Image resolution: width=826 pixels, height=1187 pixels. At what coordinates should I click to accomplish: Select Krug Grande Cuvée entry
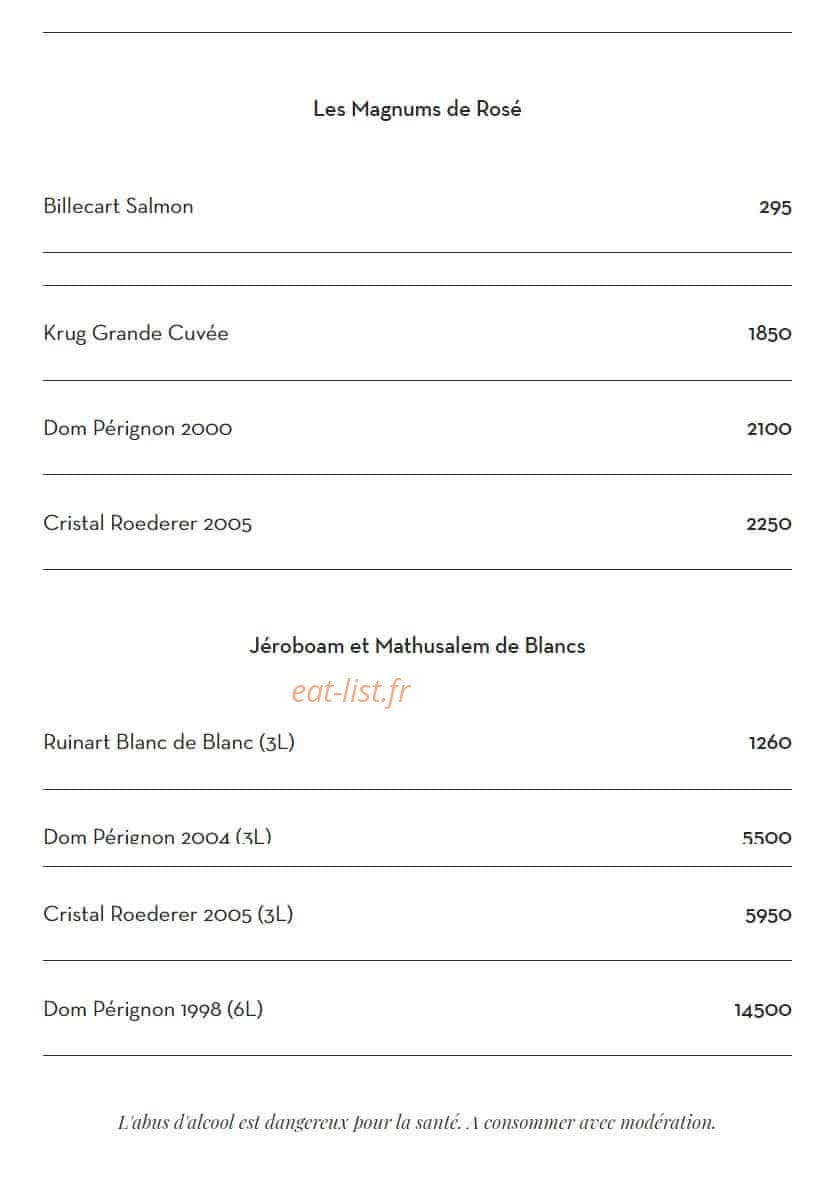[x=136, y=334]
